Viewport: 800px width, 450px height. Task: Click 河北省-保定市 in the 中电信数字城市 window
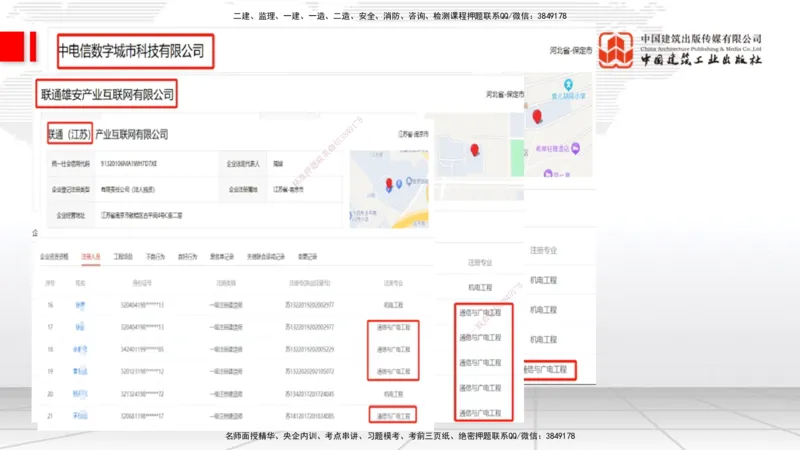(x=571, y=51)
